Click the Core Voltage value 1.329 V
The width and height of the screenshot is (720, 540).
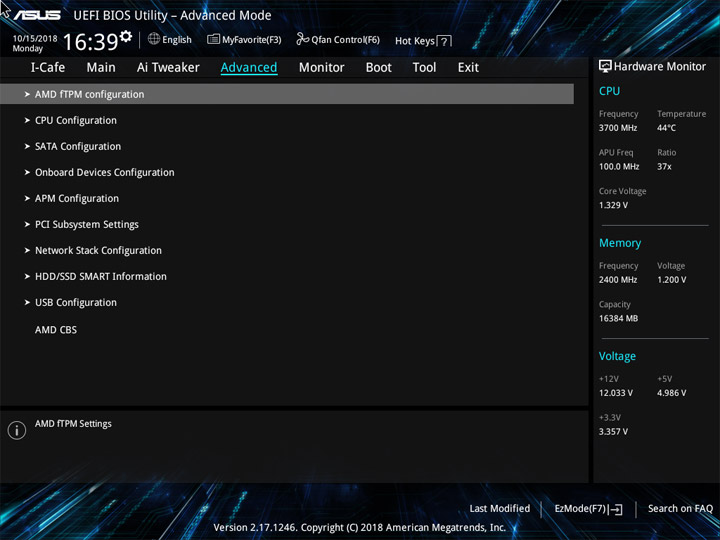(x=613, y=205)
